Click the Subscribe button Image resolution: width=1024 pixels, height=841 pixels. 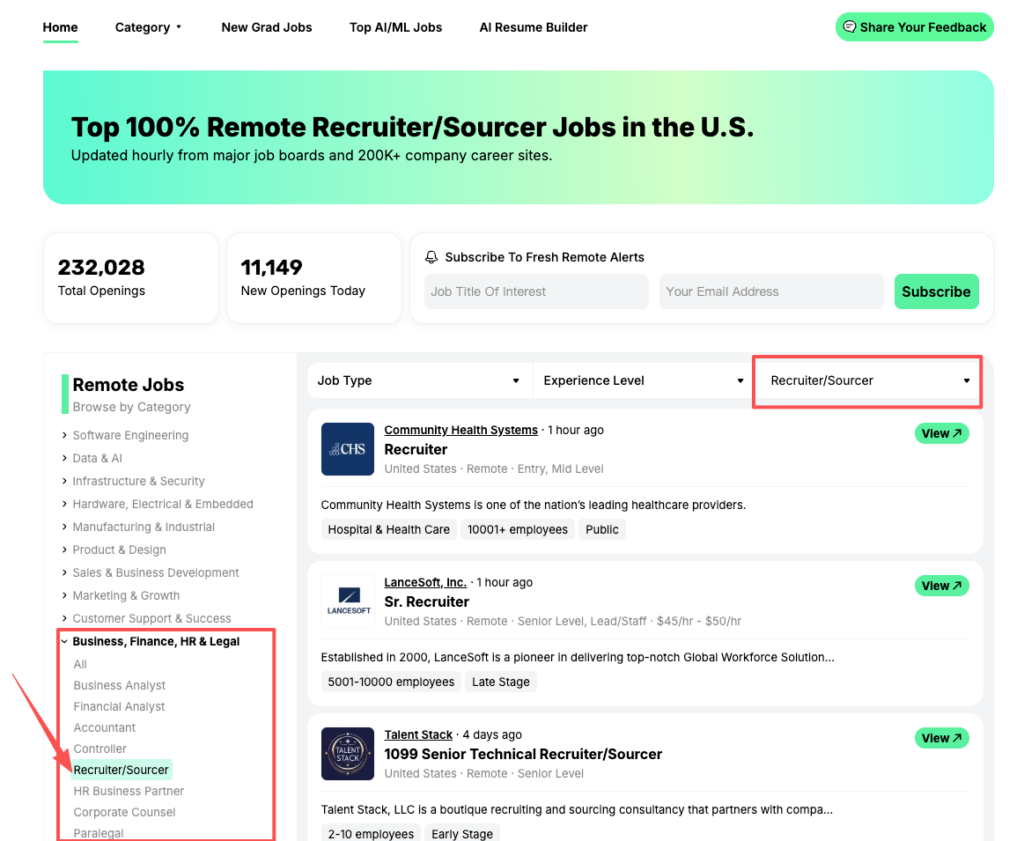[936, 291]
